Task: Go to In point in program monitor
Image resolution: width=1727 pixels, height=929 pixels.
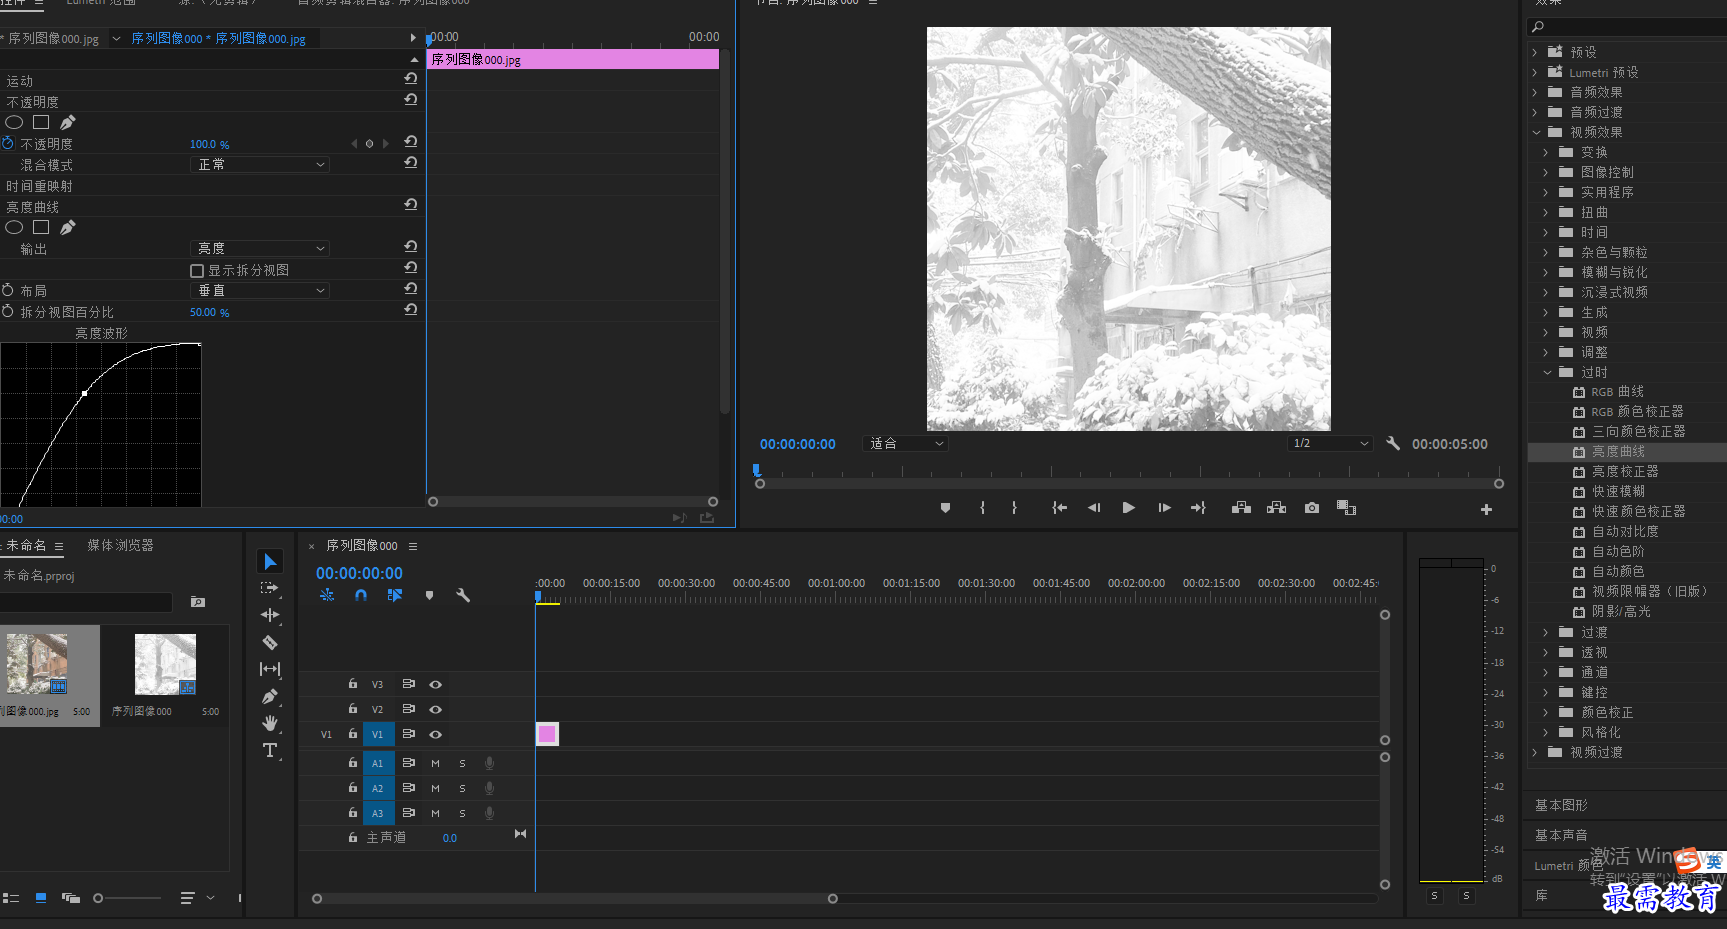Action: click(1059, 508)
